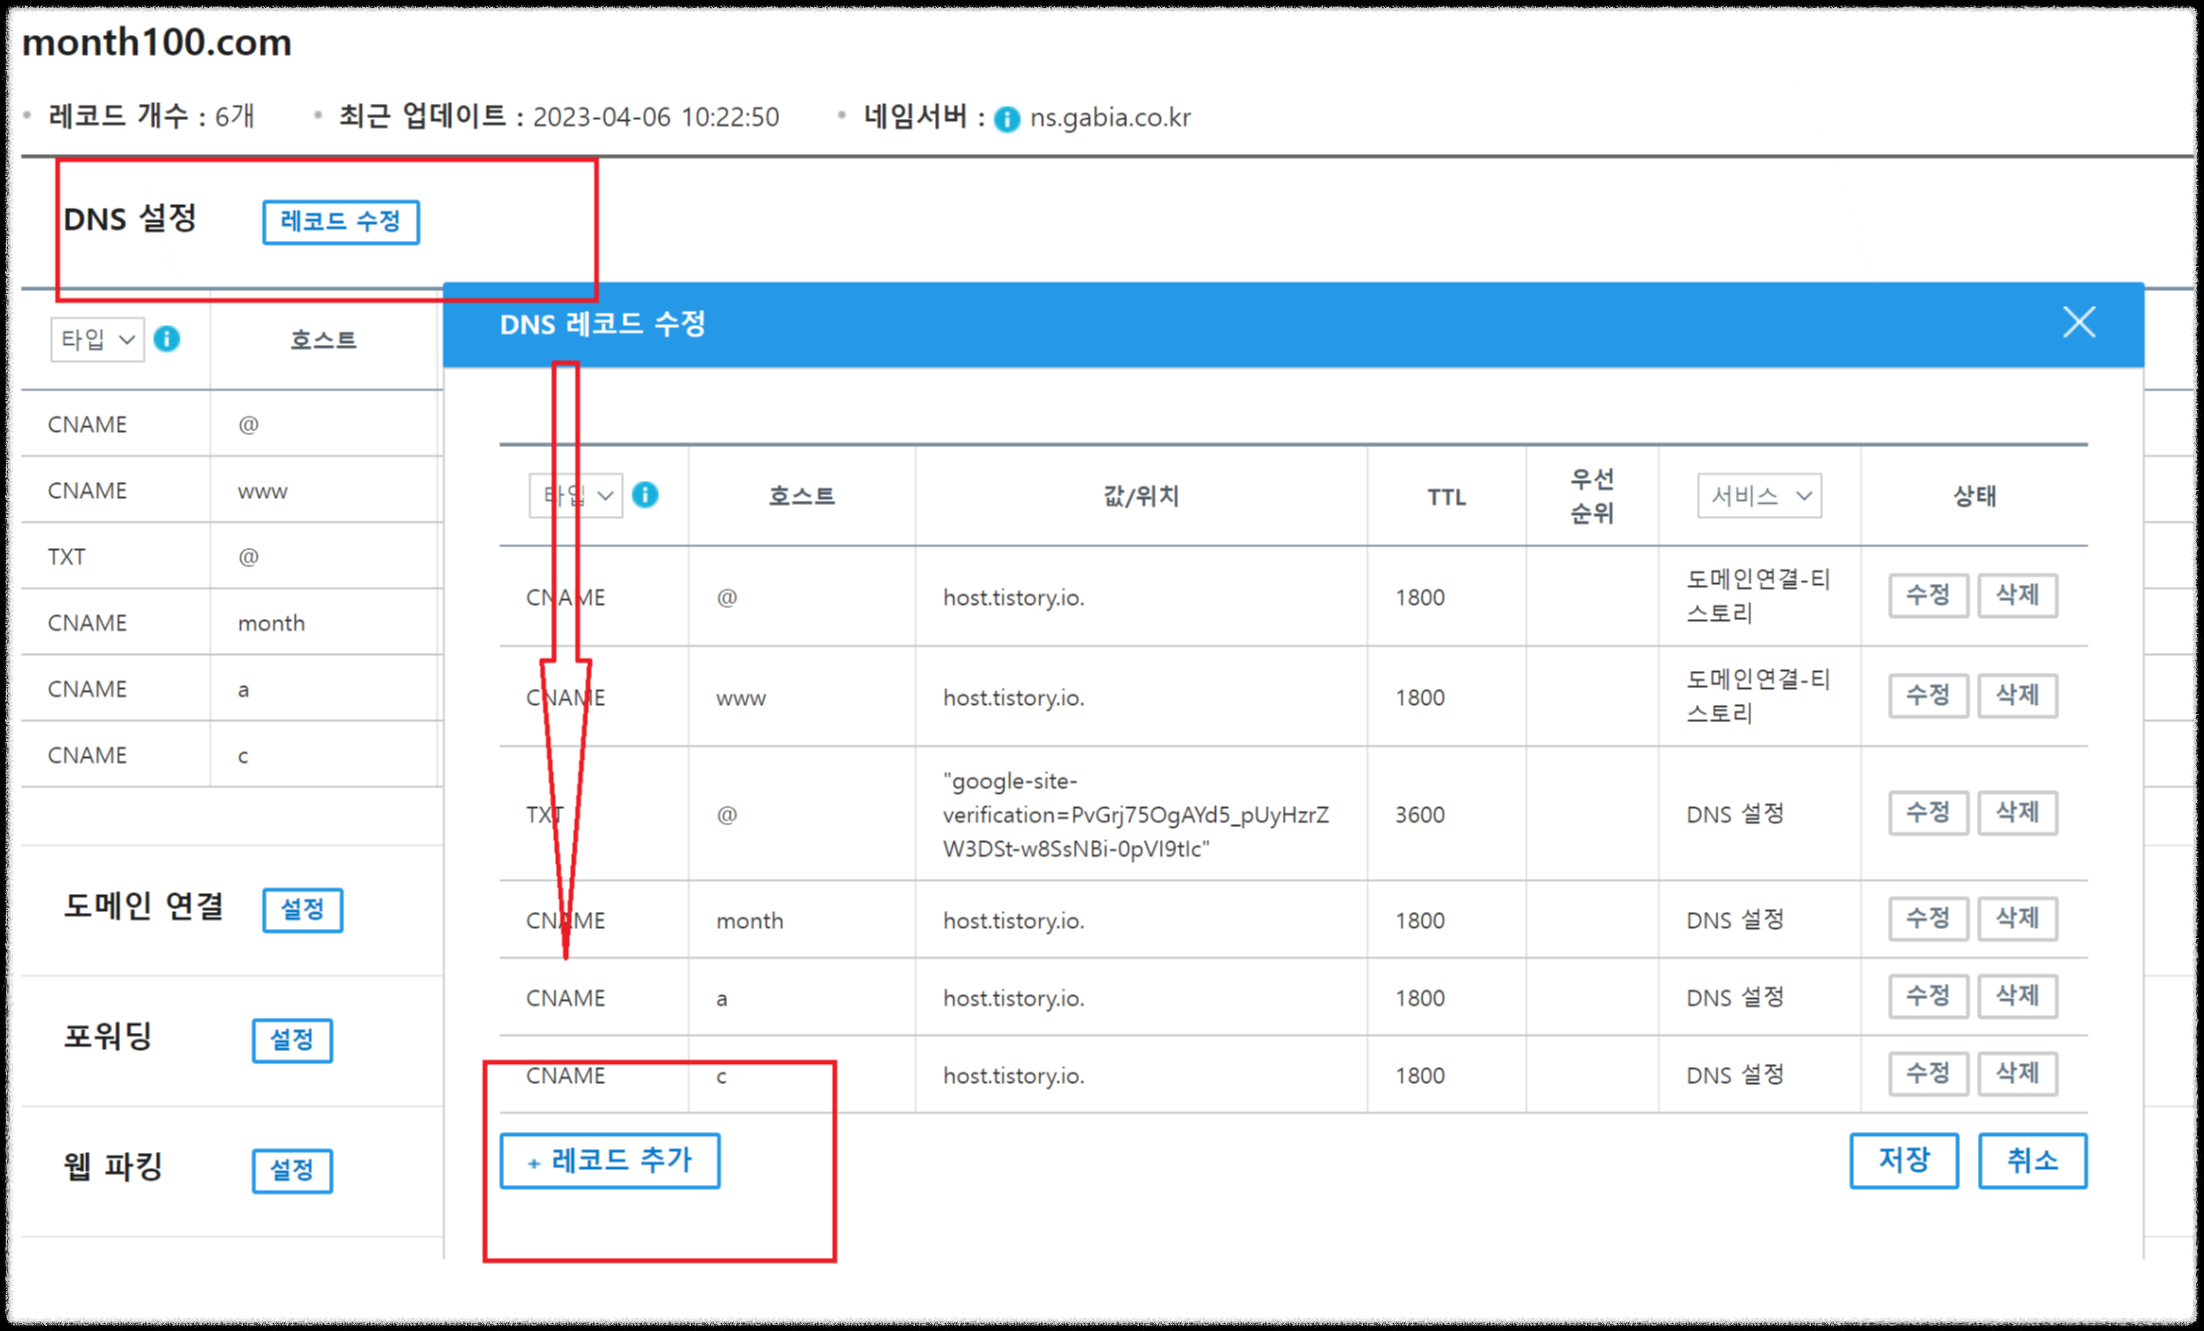2204x1331 pixels.
Task: Click 수정 for the TXT record
Action: [x=1927, y=812]
